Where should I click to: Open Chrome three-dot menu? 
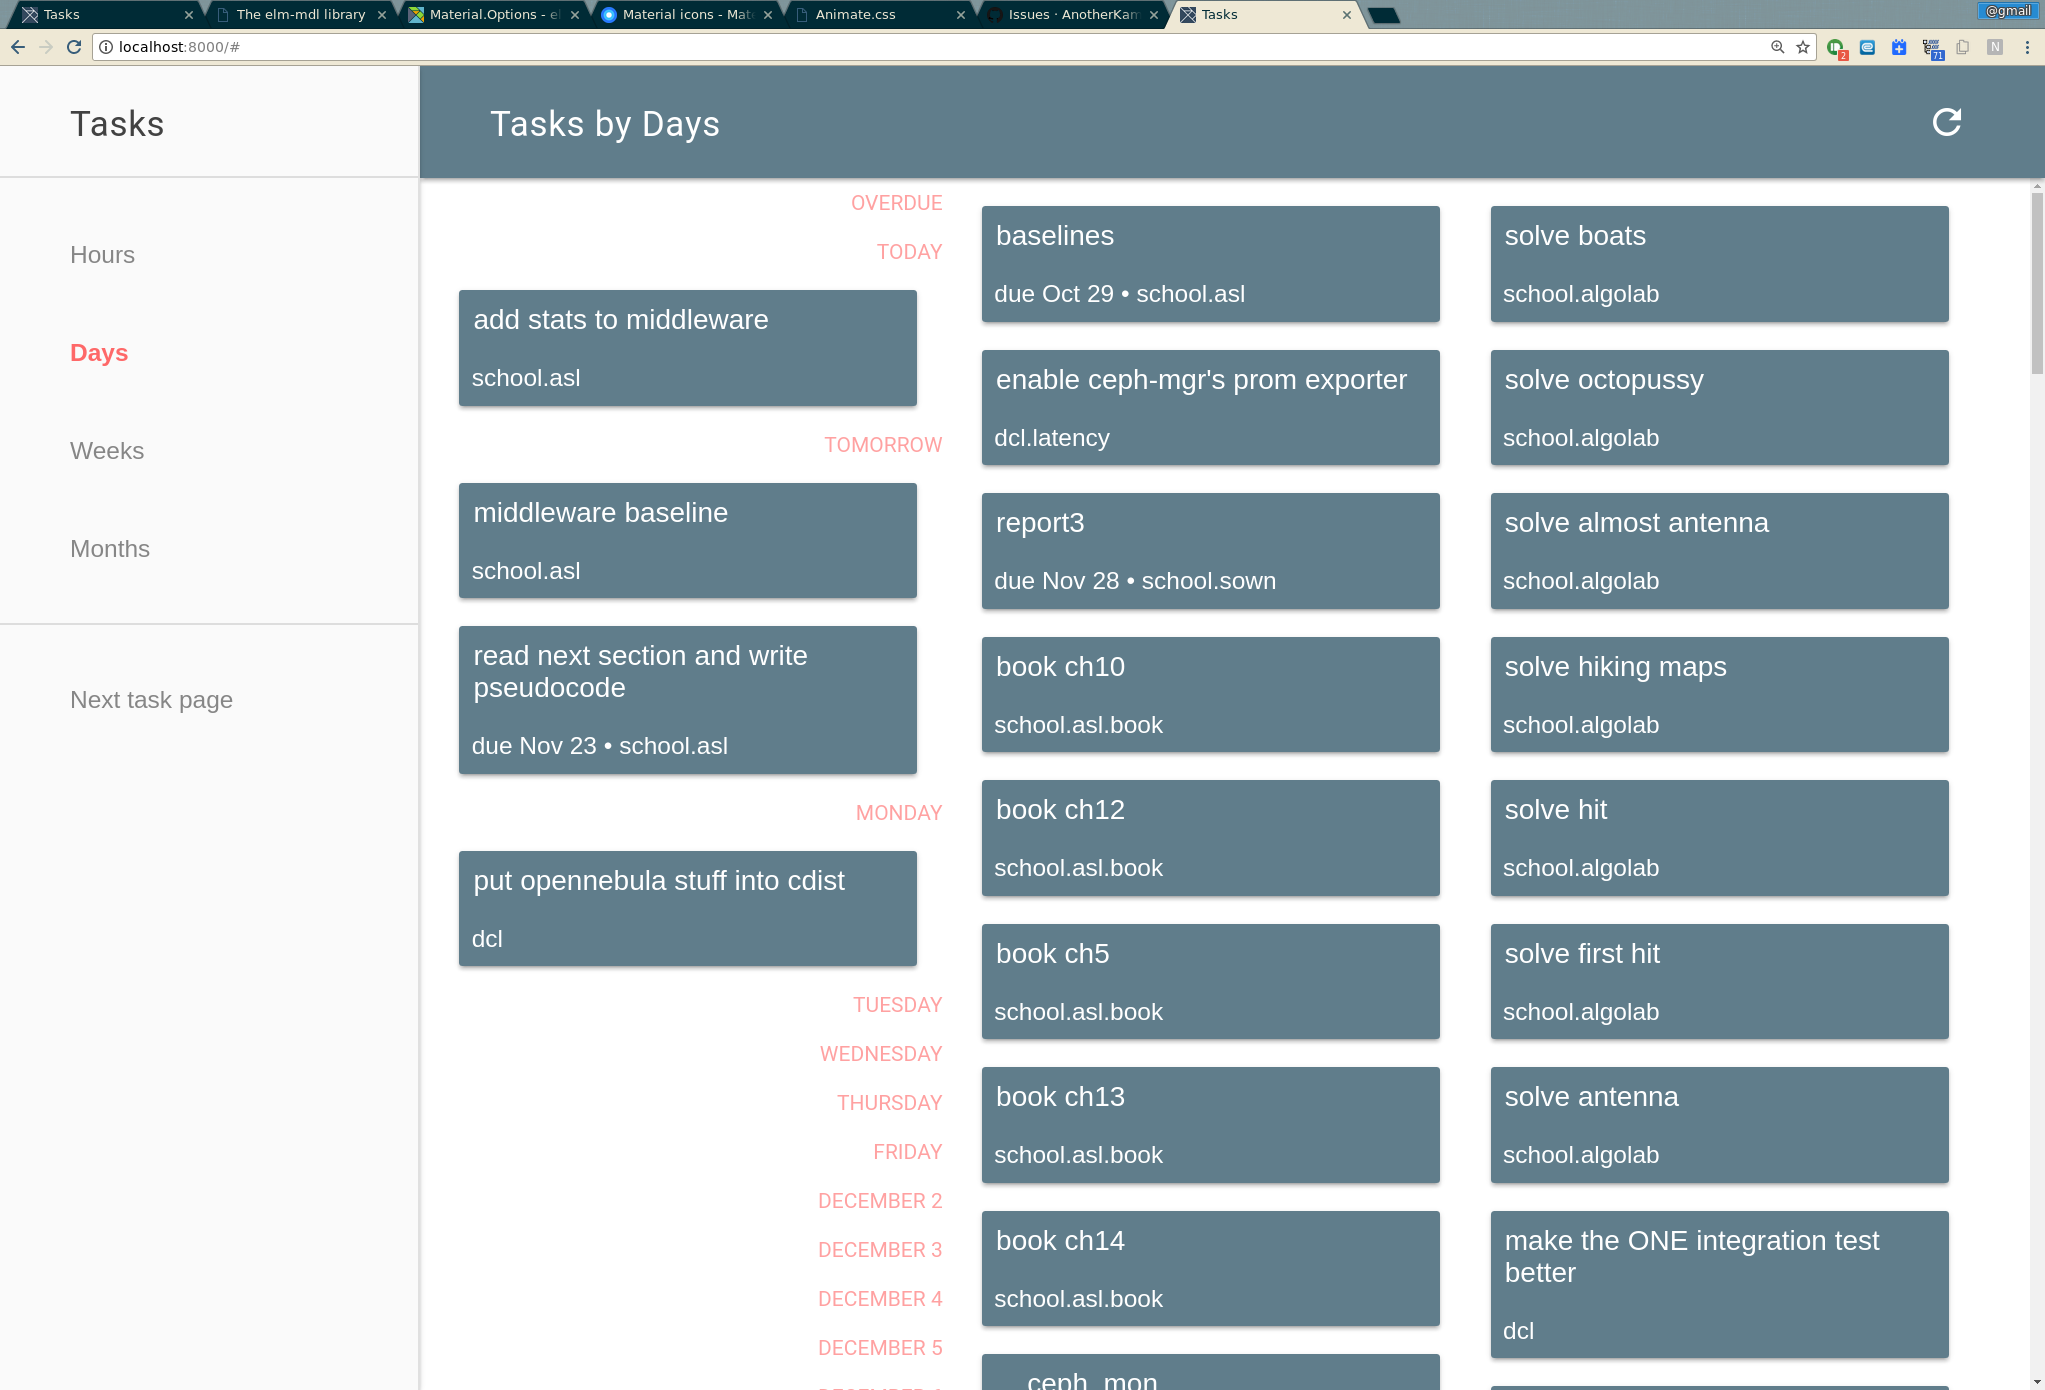click(2027, 47)
